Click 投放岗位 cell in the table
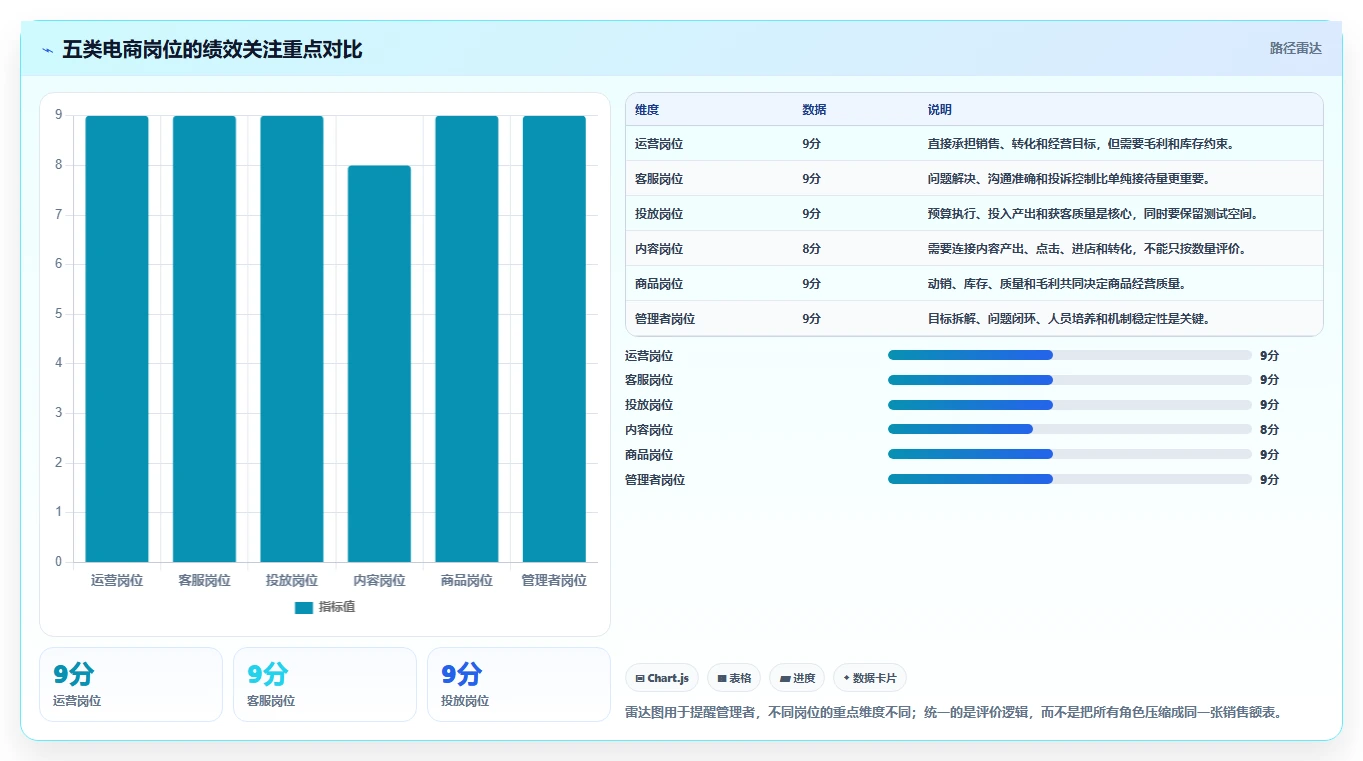The image size is (1363, 761). 659,214
